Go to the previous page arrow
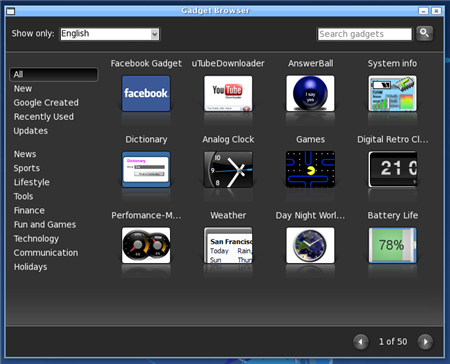 coord(361,342)
